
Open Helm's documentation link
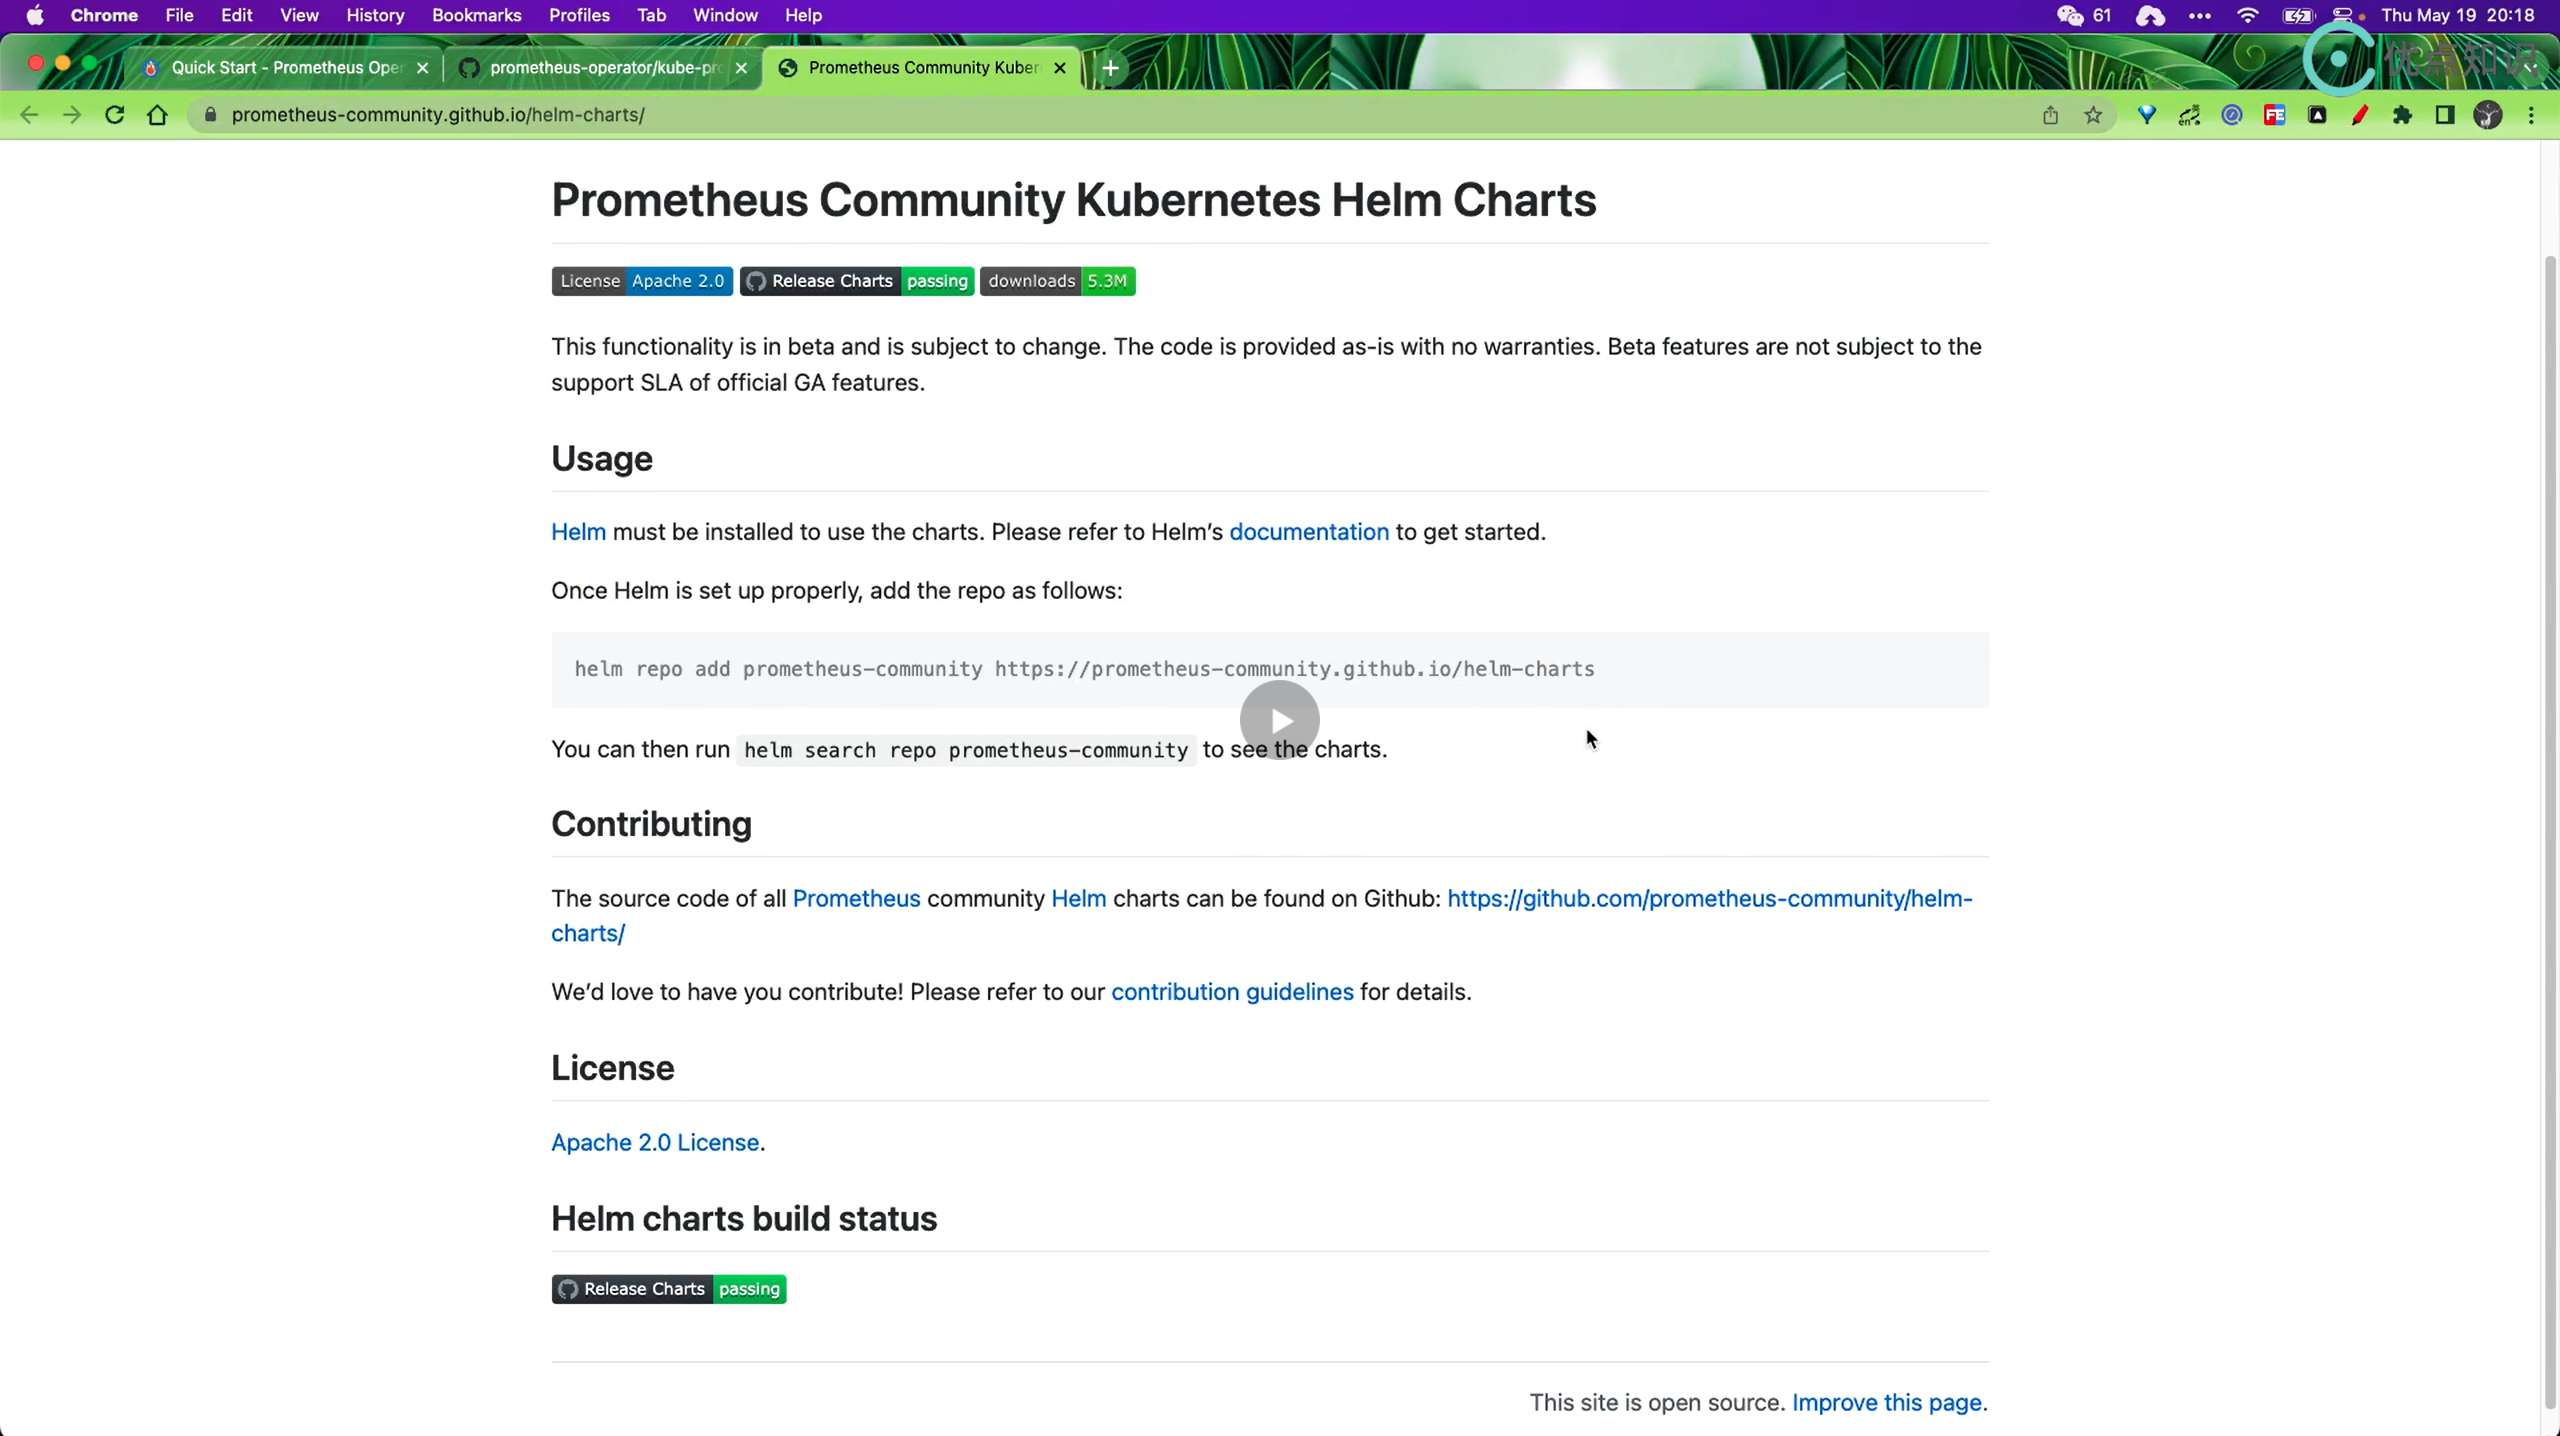tap(1309, 532)
